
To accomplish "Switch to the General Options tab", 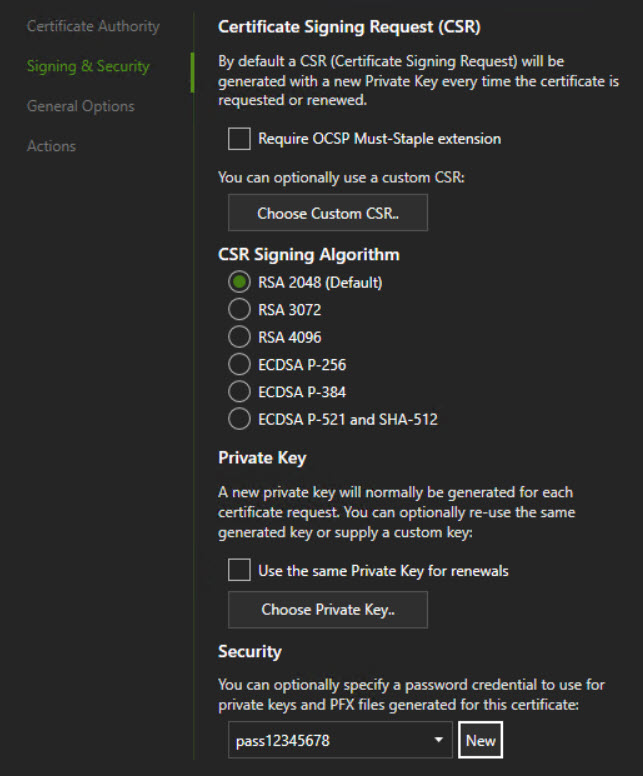I will click(81, 106).
